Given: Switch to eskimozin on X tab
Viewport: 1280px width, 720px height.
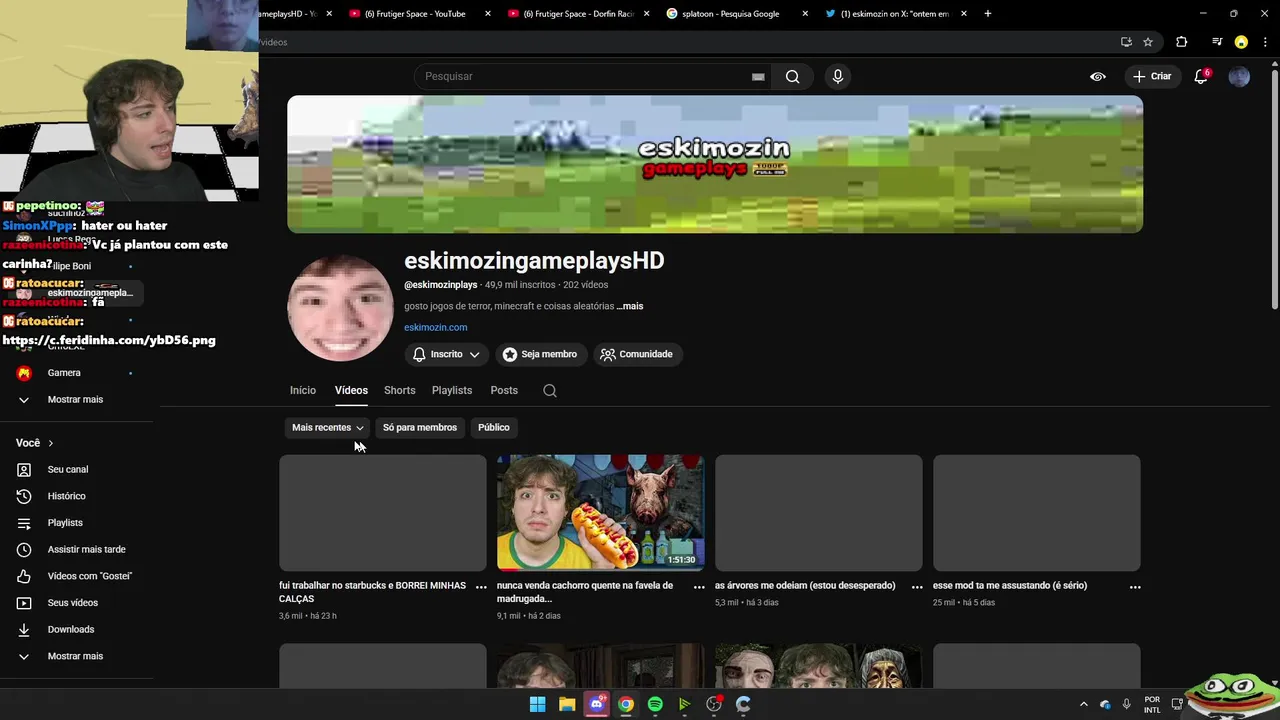Looking at the screenshot, I should click(x=895, y=14).
